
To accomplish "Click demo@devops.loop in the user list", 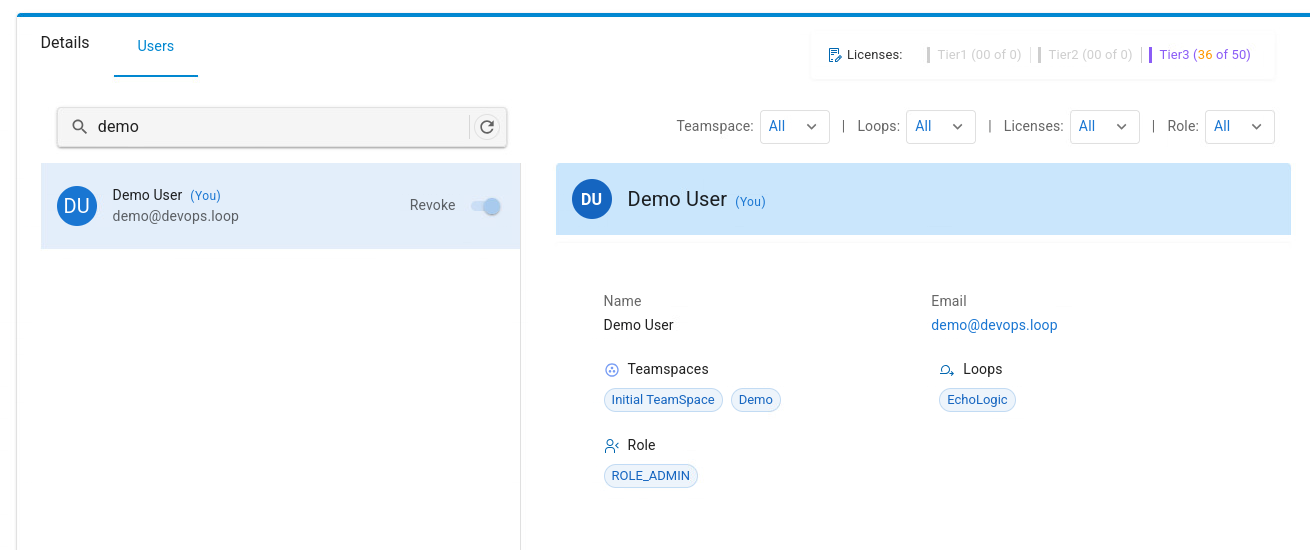I will (x=176, y=216).
